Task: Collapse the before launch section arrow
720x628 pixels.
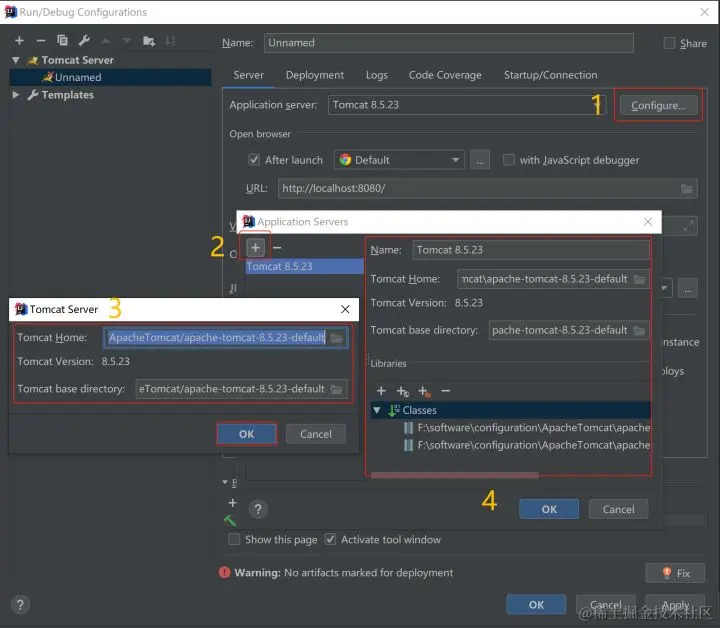Action: (225, 482)
